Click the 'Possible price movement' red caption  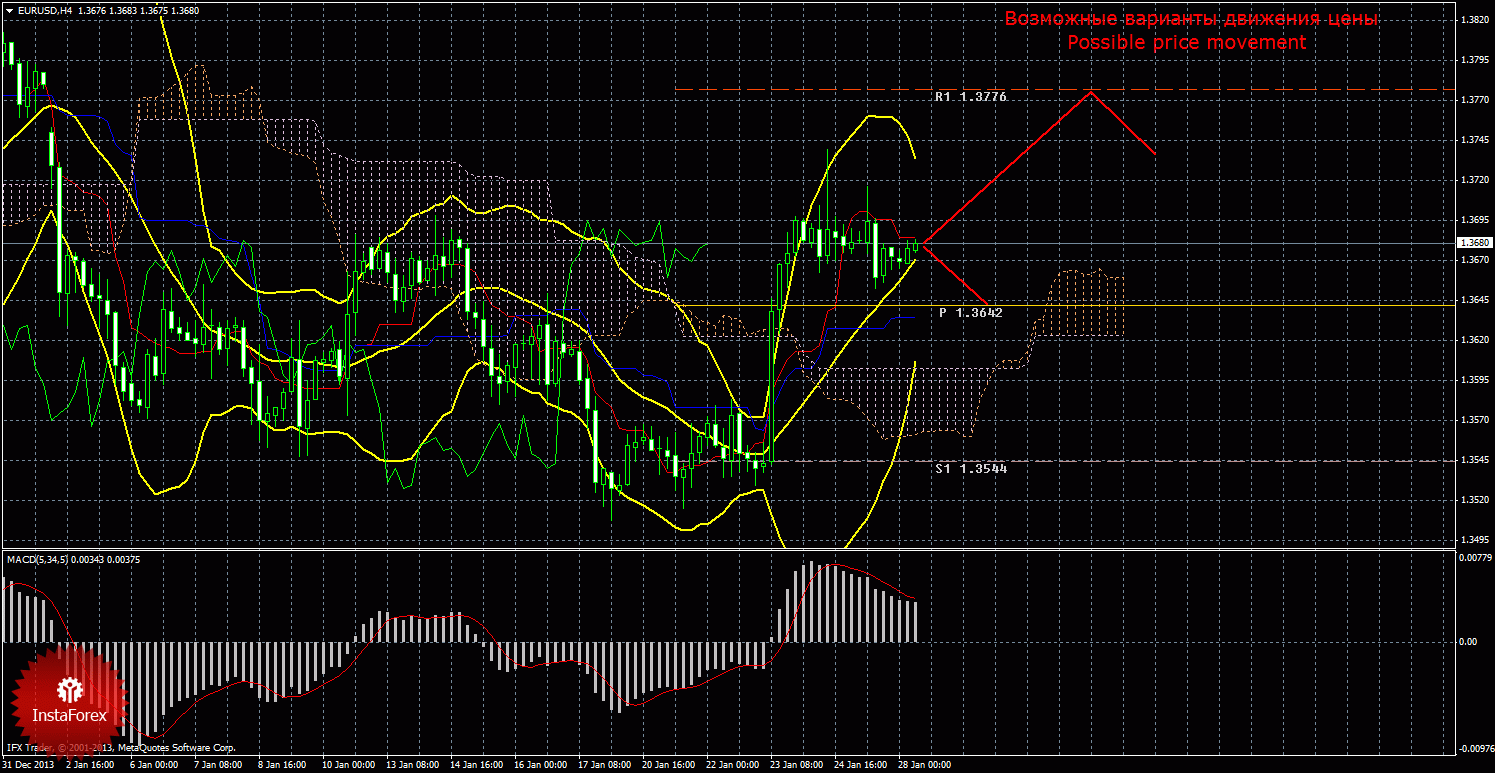click(1186, 43)
